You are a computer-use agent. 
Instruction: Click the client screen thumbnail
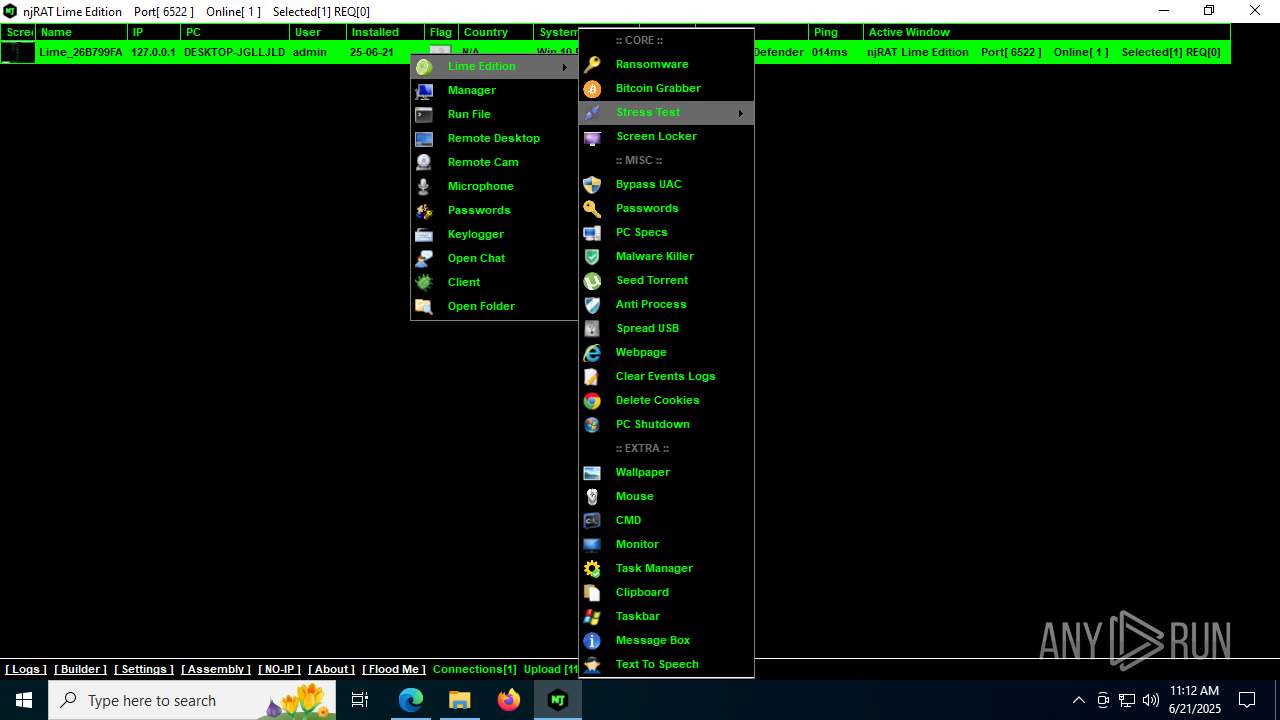click(x=18, y=52)
